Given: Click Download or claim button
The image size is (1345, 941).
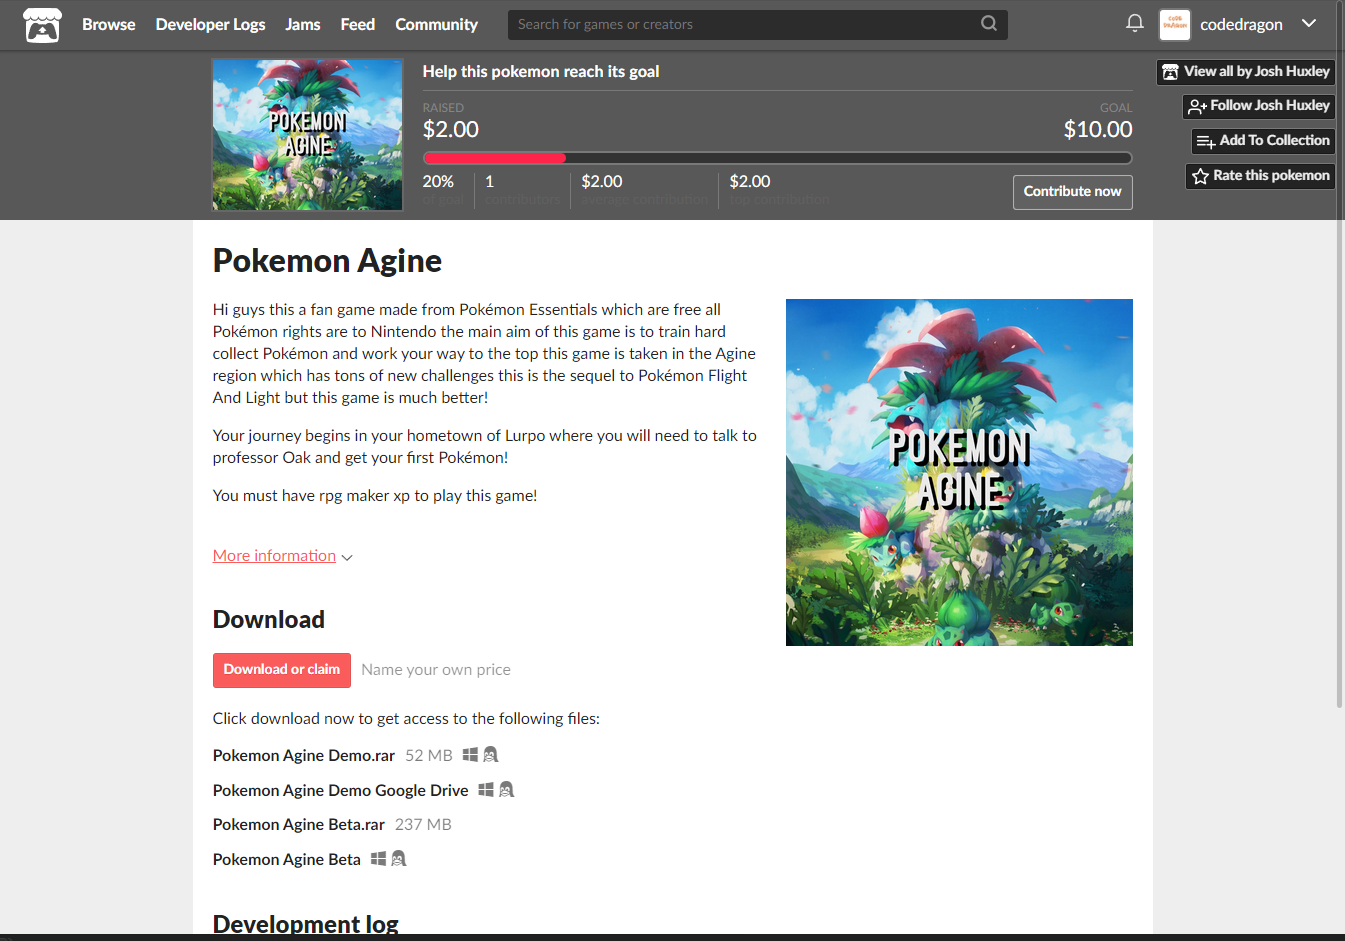Looking at the screenshot, I should (x=282, y=670).
